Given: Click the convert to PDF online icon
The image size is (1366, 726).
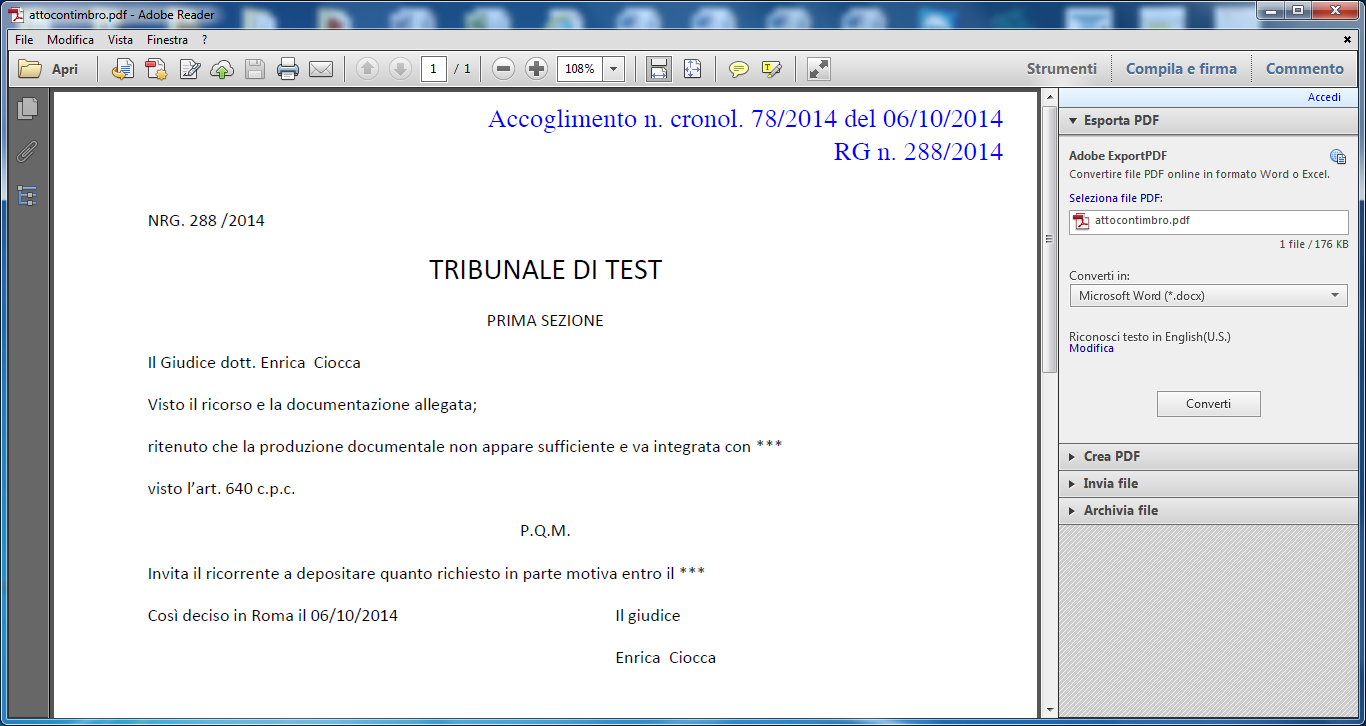Looking at the screenshot, I should coord(123,69).
